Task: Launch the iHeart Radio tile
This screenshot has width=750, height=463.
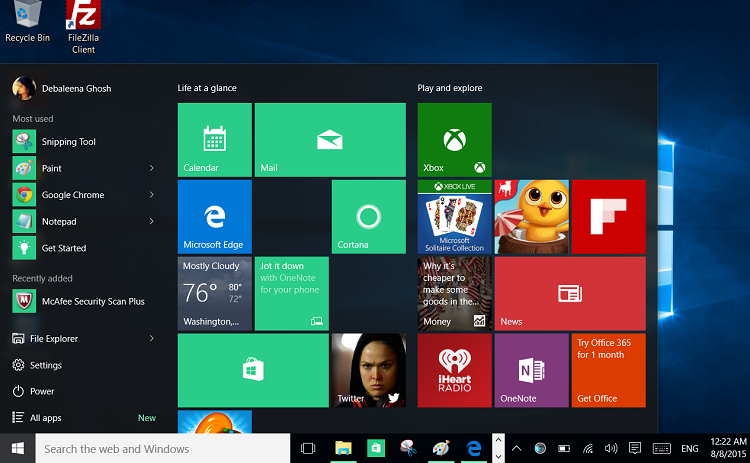Action: pos(454,371)
